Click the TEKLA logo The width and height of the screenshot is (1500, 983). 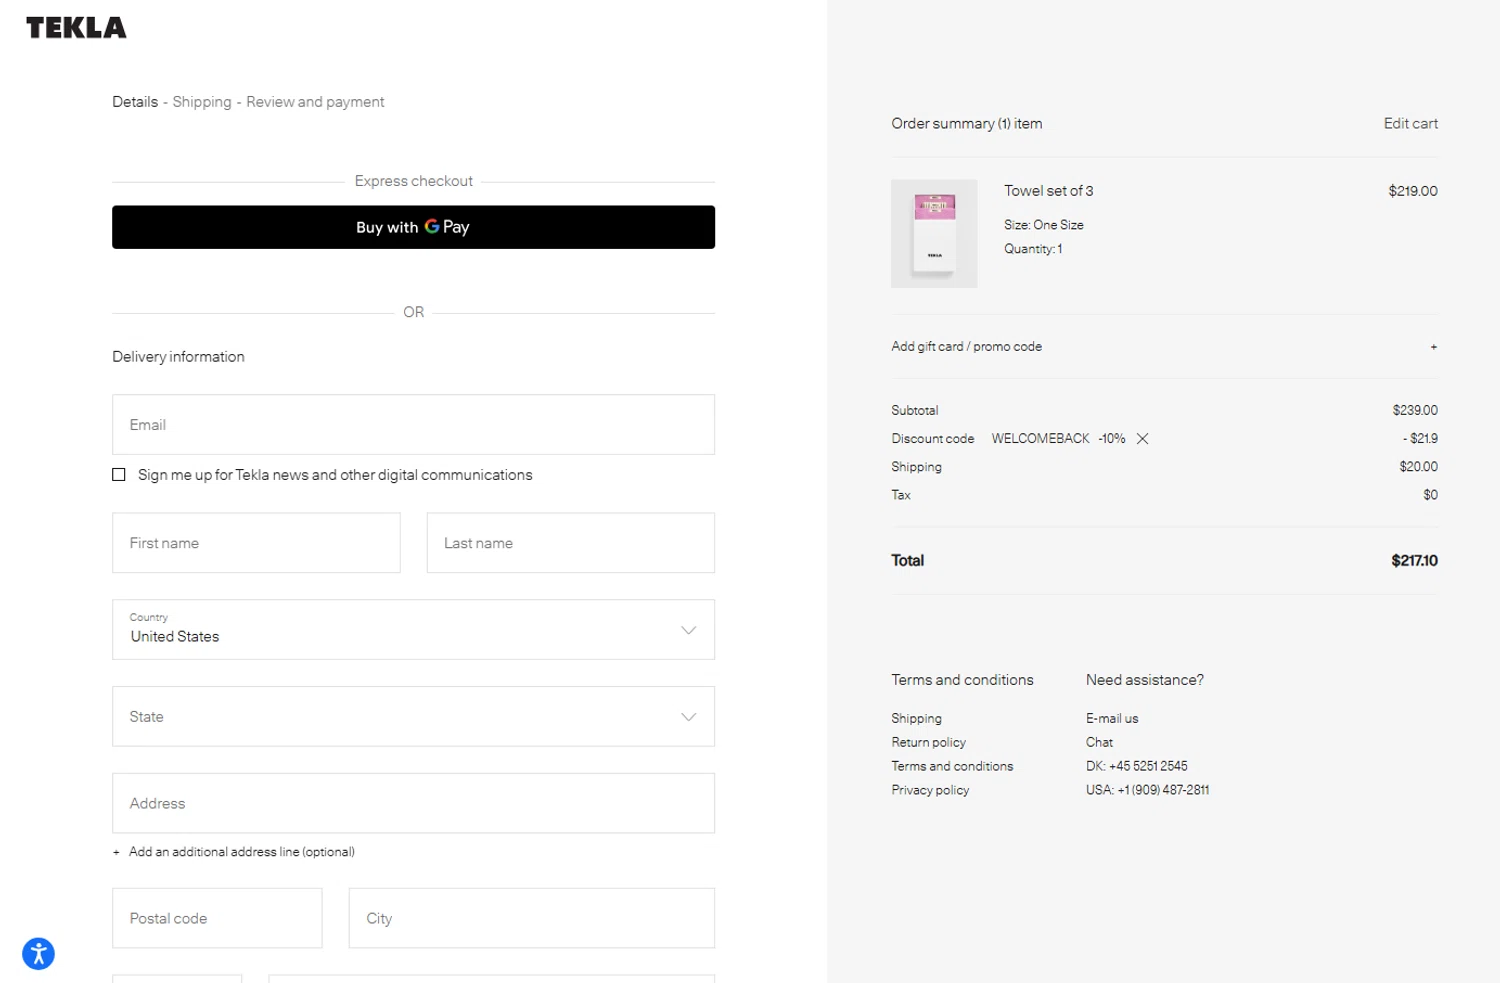[x=76, y=28]
